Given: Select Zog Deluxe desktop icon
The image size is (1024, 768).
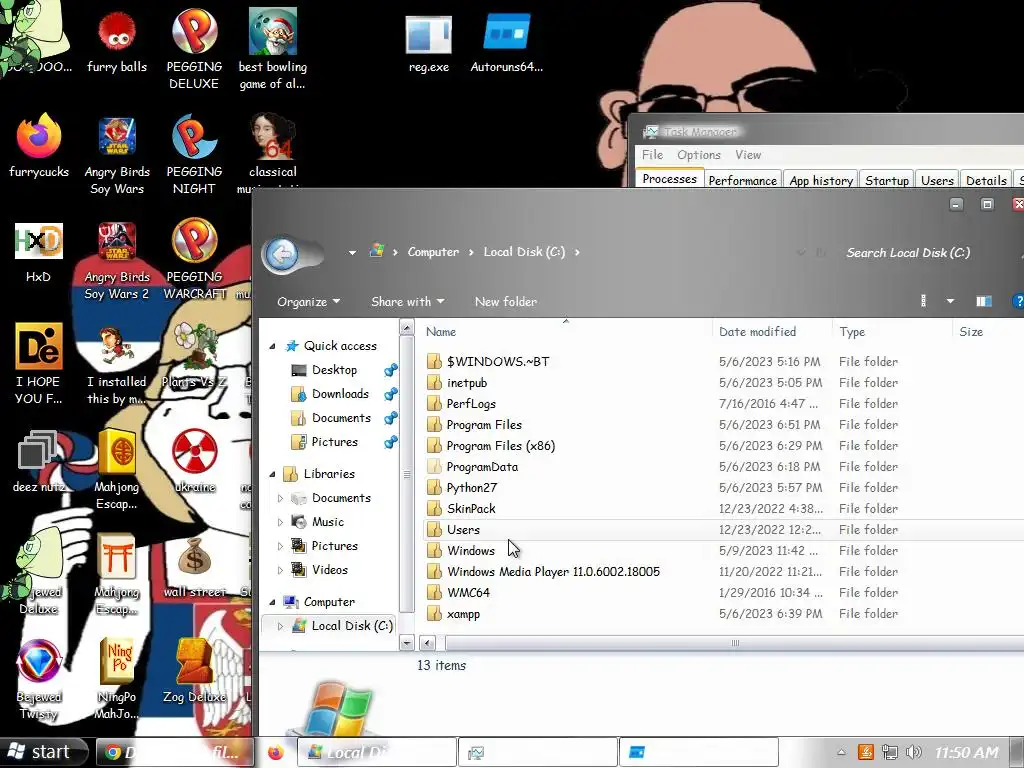Looking at the screenshot, I should pyautogui.click(x=195, y=671).
